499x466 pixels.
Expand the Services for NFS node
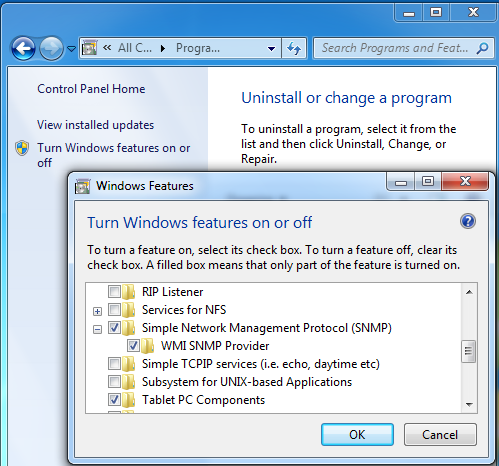point(97,311)
